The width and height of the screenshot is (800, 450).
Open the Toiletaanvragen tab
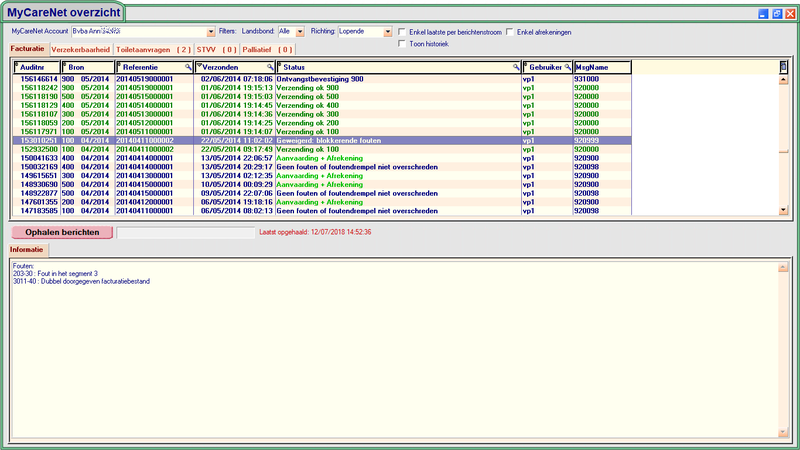tap(154, 49)
